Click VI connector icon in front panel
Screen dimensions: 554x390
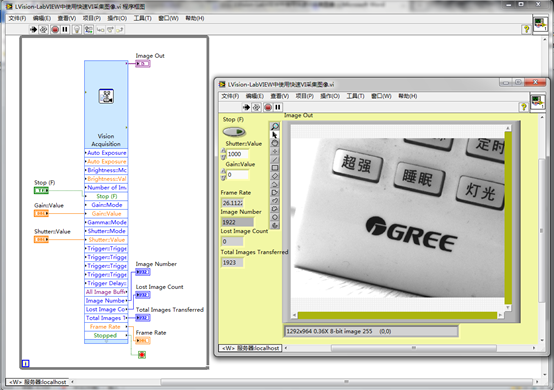point(538,102)
